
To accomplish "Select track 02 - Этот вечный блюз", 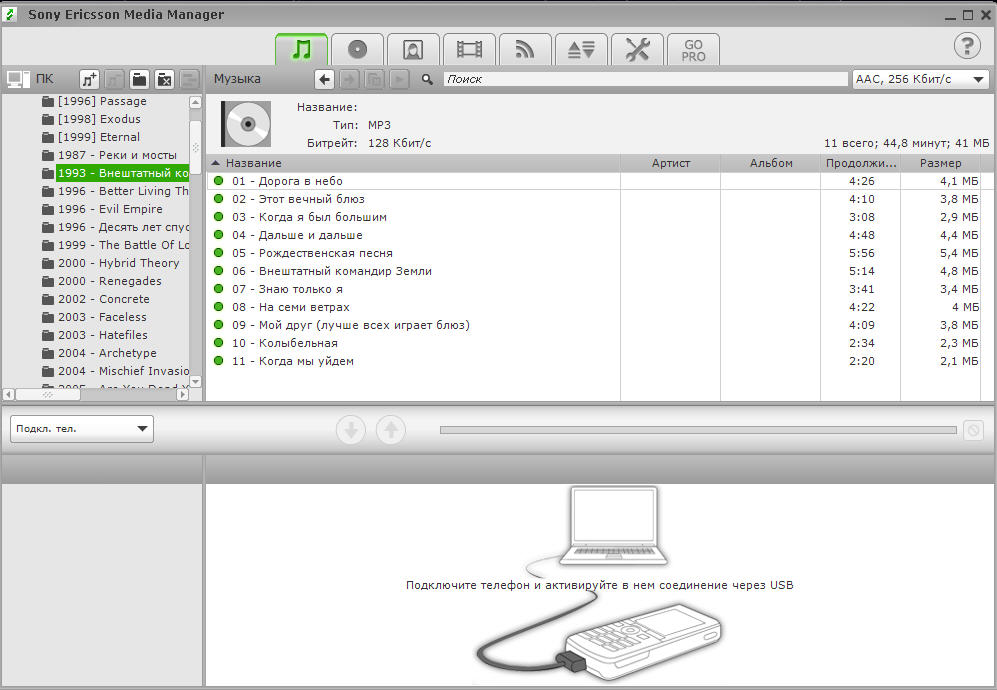I will pyautogui.click(x=593, y=199).
